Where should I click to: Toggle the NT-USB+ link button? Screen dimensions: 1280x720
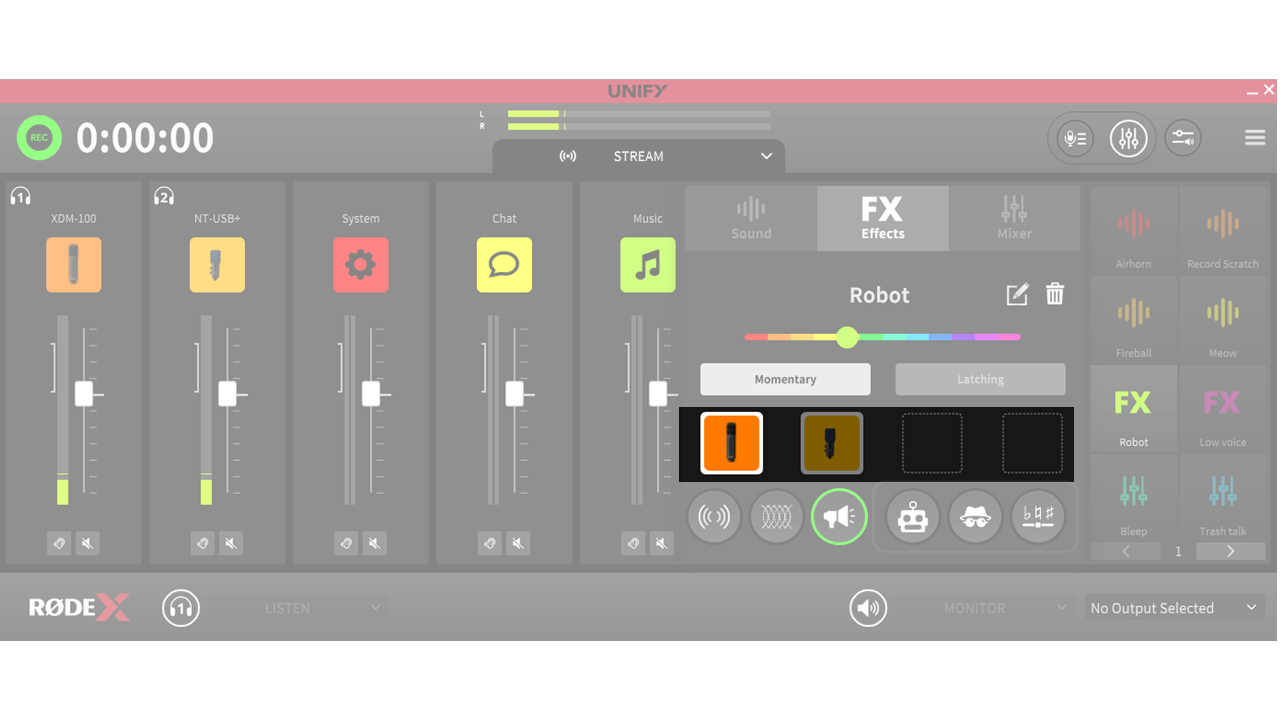click(x=202, y=543)
